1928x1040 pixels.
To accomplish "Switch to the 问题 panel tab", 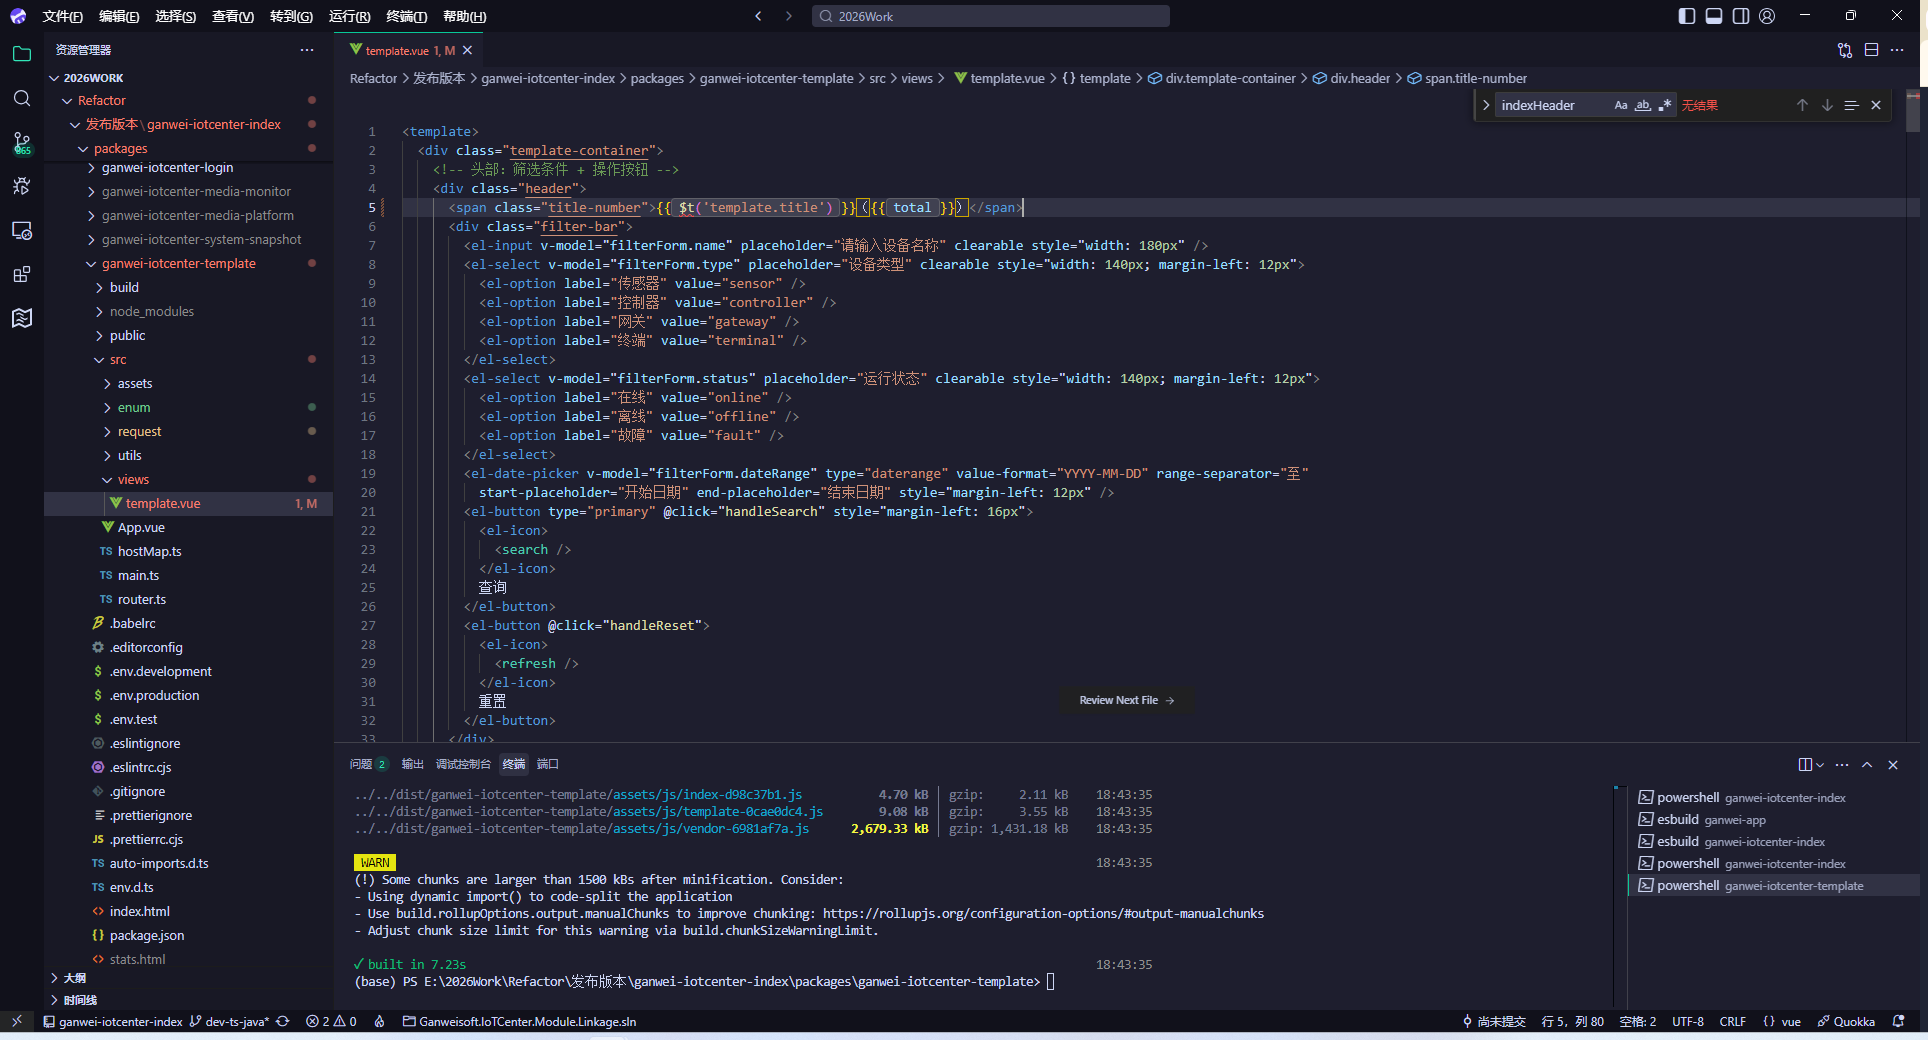I will point(368,764).
